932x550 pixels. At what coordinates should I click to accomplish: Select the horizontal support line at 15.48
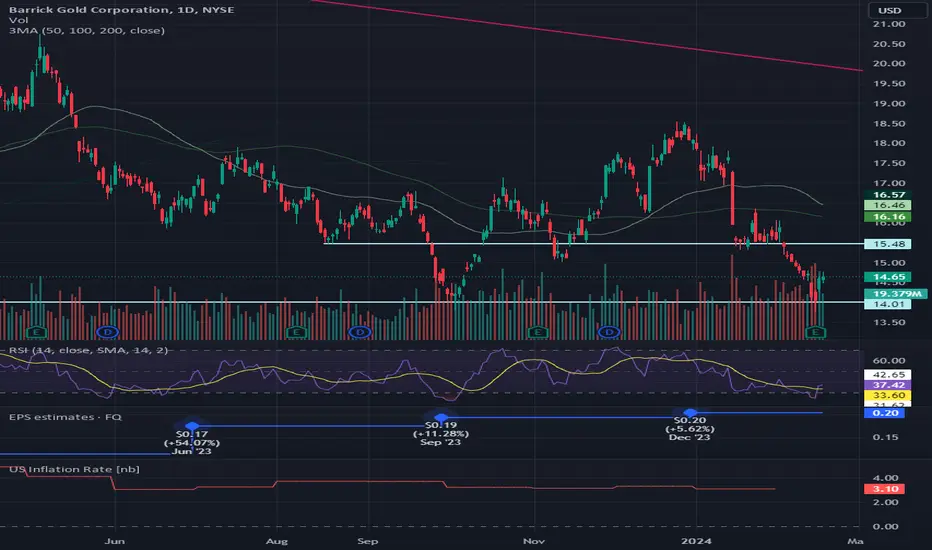[x=593, y=244]
